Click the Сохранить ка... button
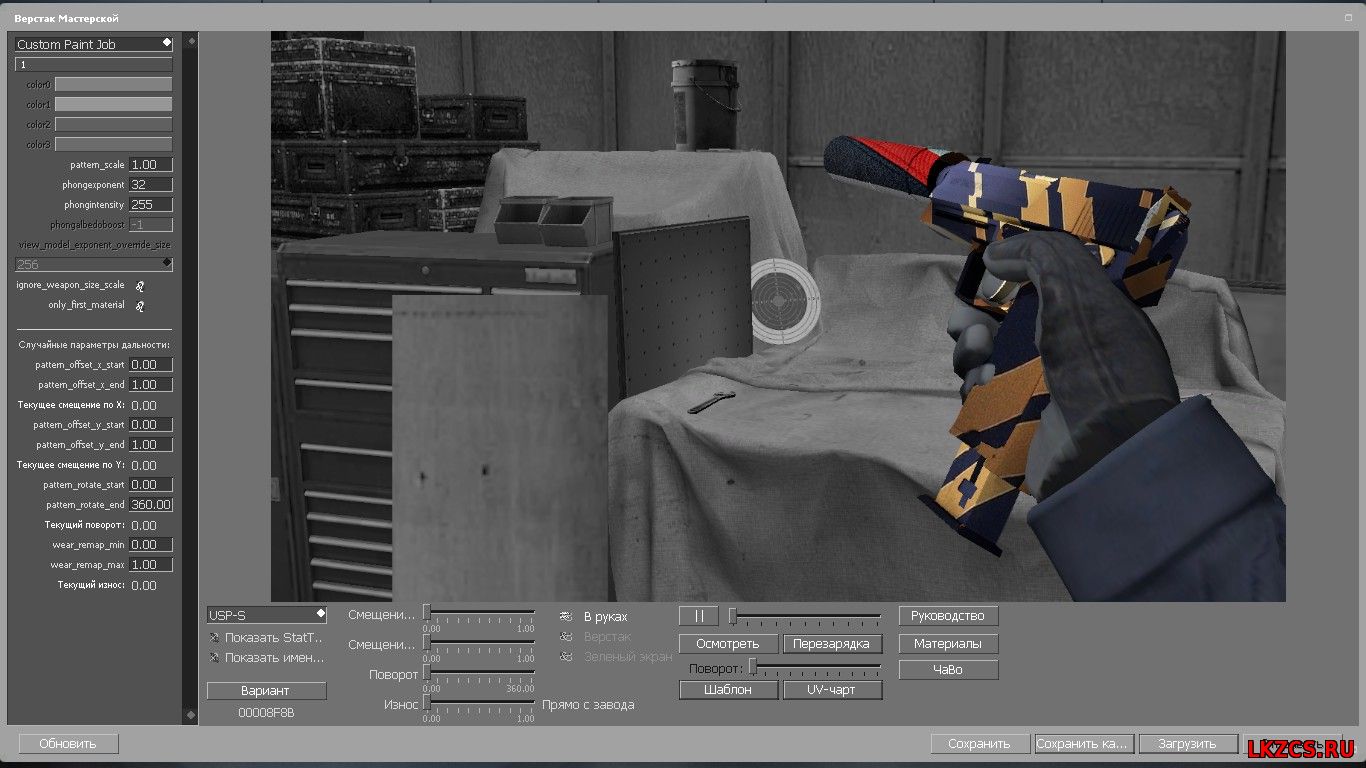Image resolution: width=1366 pixels, height=768 pixels. [x=1084, y=744]
